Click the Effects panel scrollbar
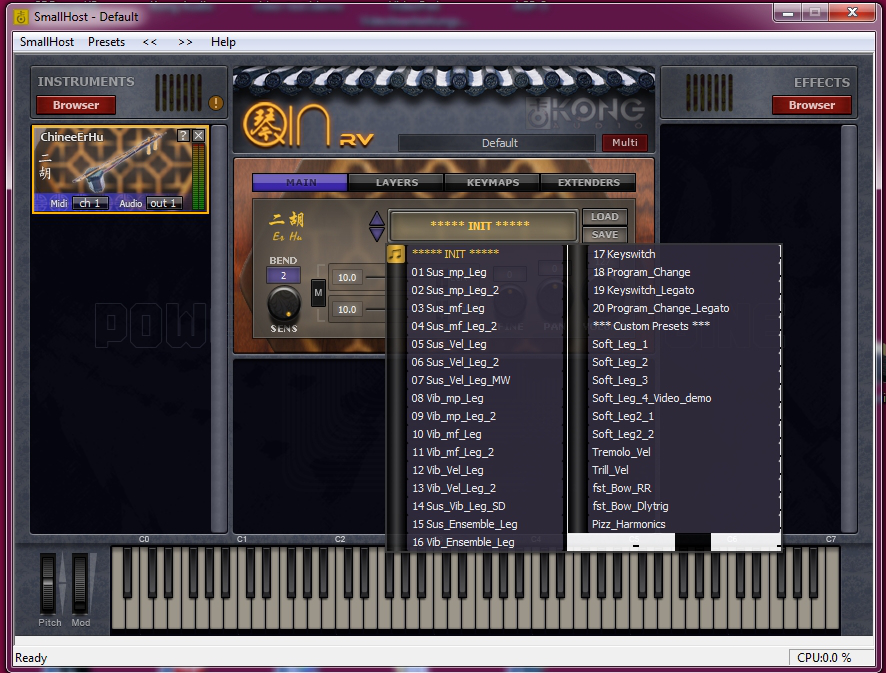886x673 pixels. tap(849, 328)
